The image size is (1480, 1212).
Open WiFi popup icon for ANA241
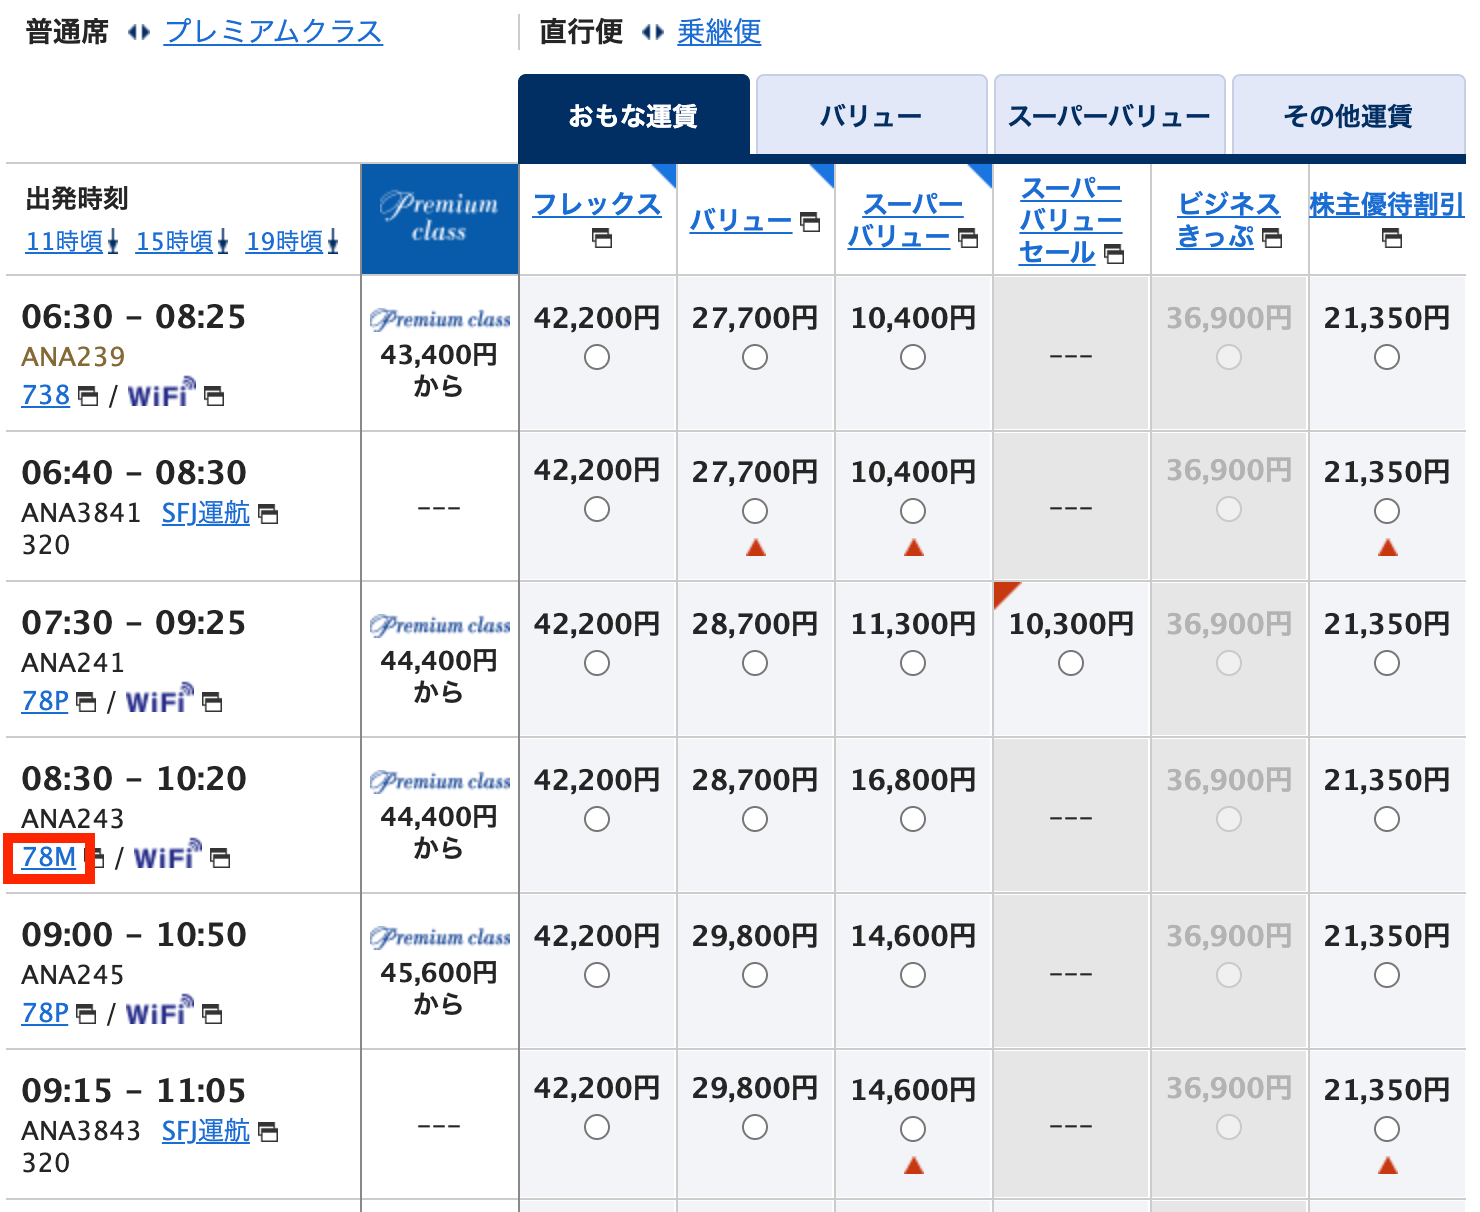coord(212,703)
